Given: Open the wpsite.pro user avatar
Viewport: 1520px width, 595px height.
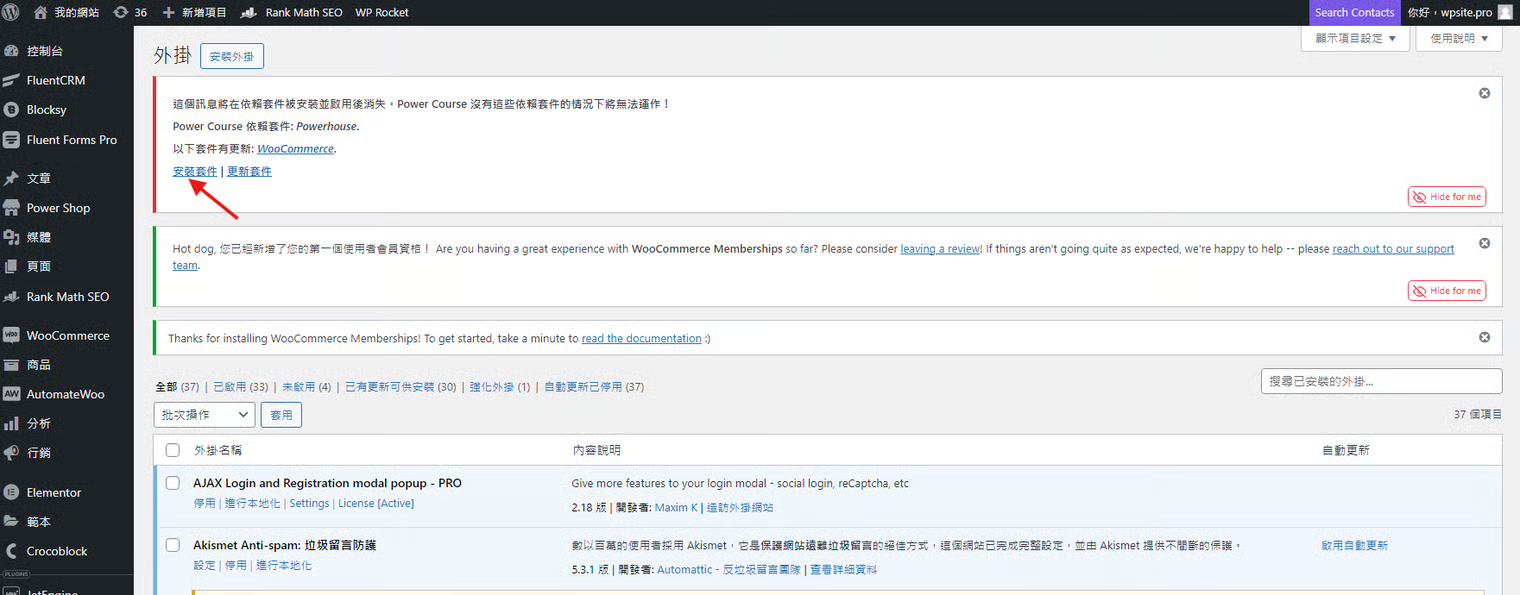Looking at the screenshot, I should [x=1505, y=12].
